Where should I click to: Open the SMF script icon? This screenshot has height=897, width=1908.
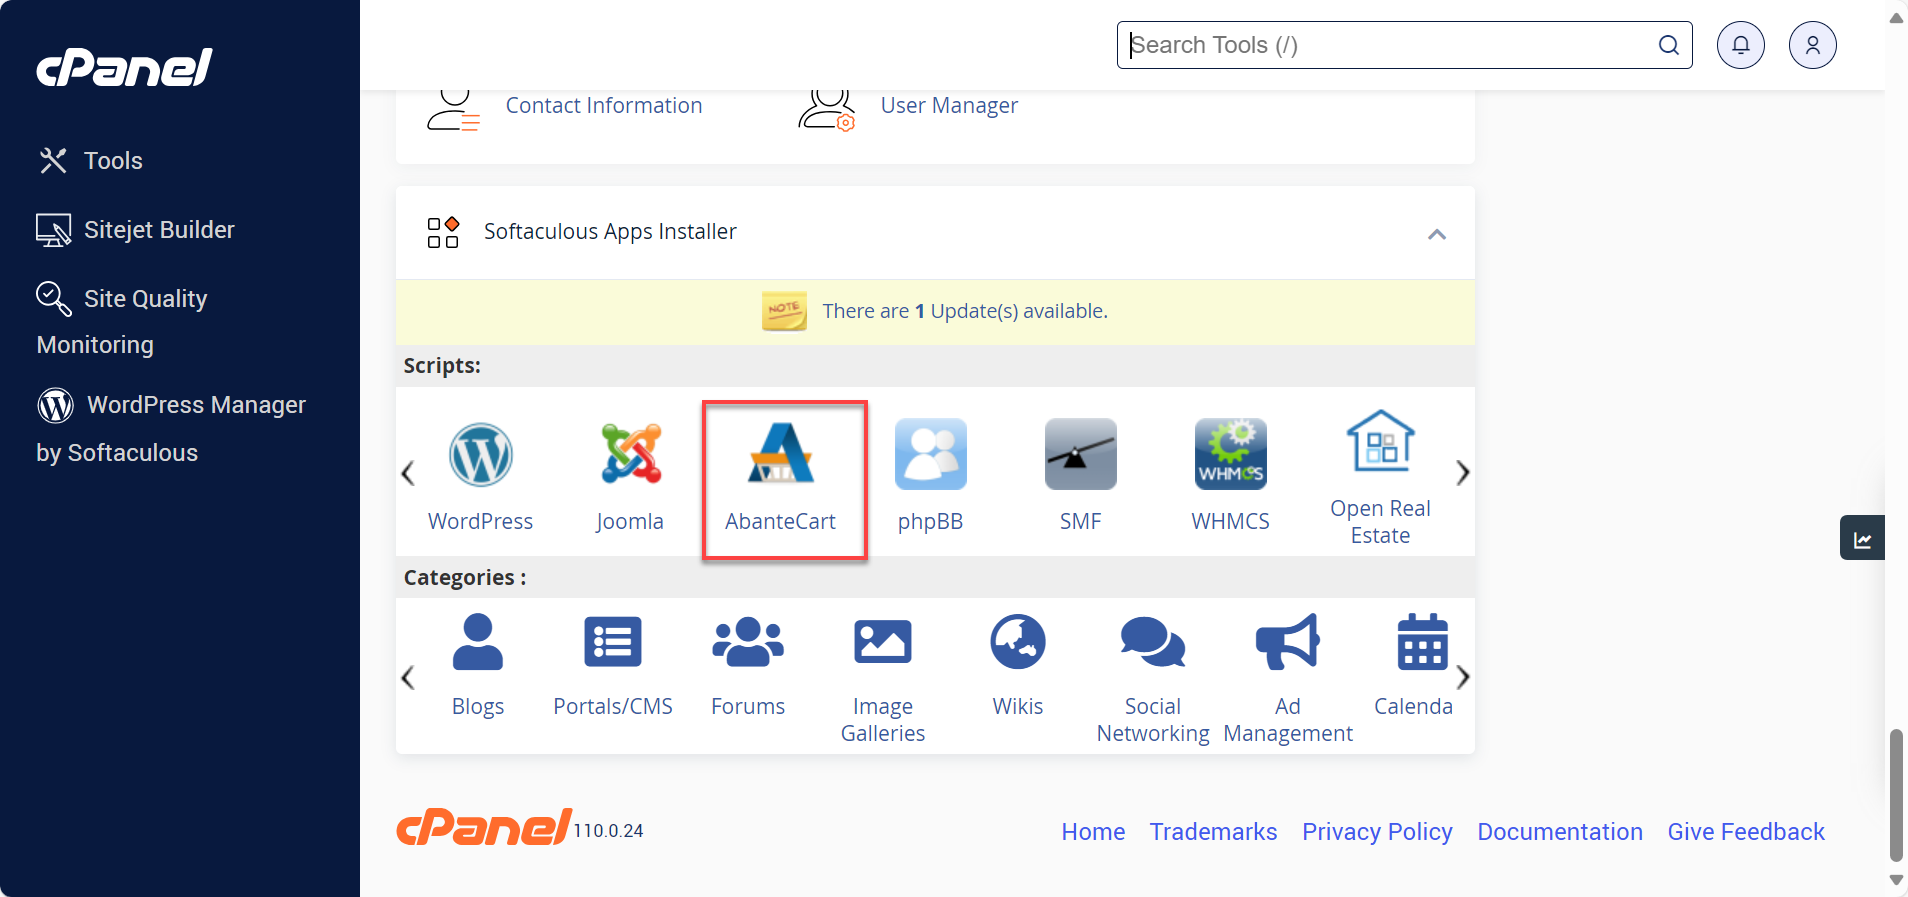pos(1080,455)
